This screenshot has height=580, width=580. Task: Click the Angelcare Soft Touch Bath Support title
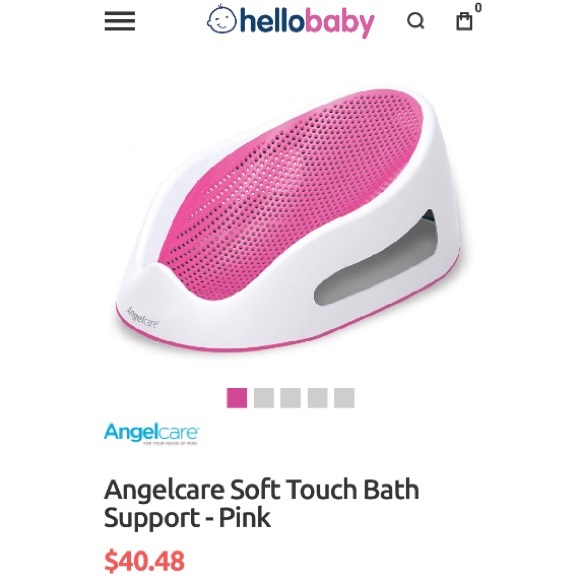coord(261,503)
